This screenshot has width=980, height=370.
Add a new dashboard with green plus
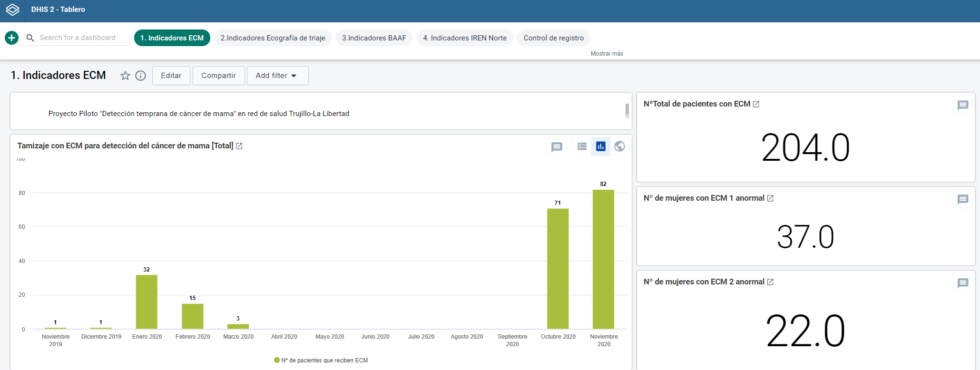coord(12,38)
